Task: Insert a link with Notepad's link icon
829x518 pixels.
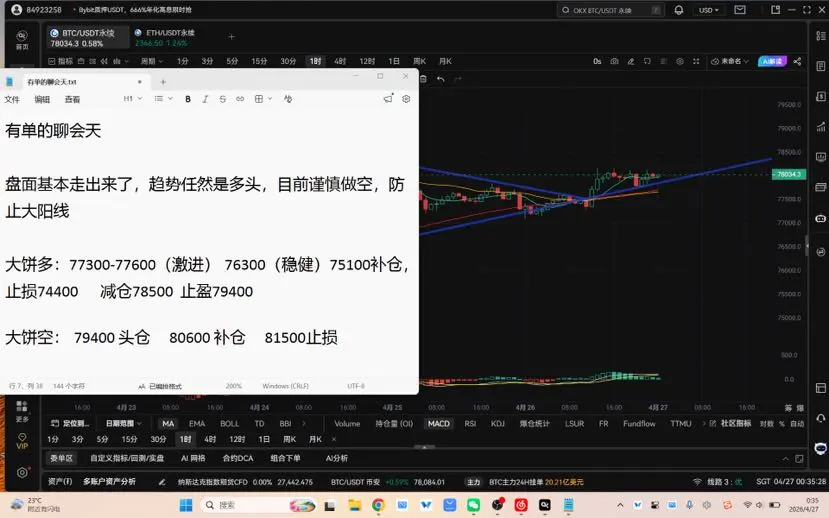Action: pyautogui.click(x=240, y=99)
